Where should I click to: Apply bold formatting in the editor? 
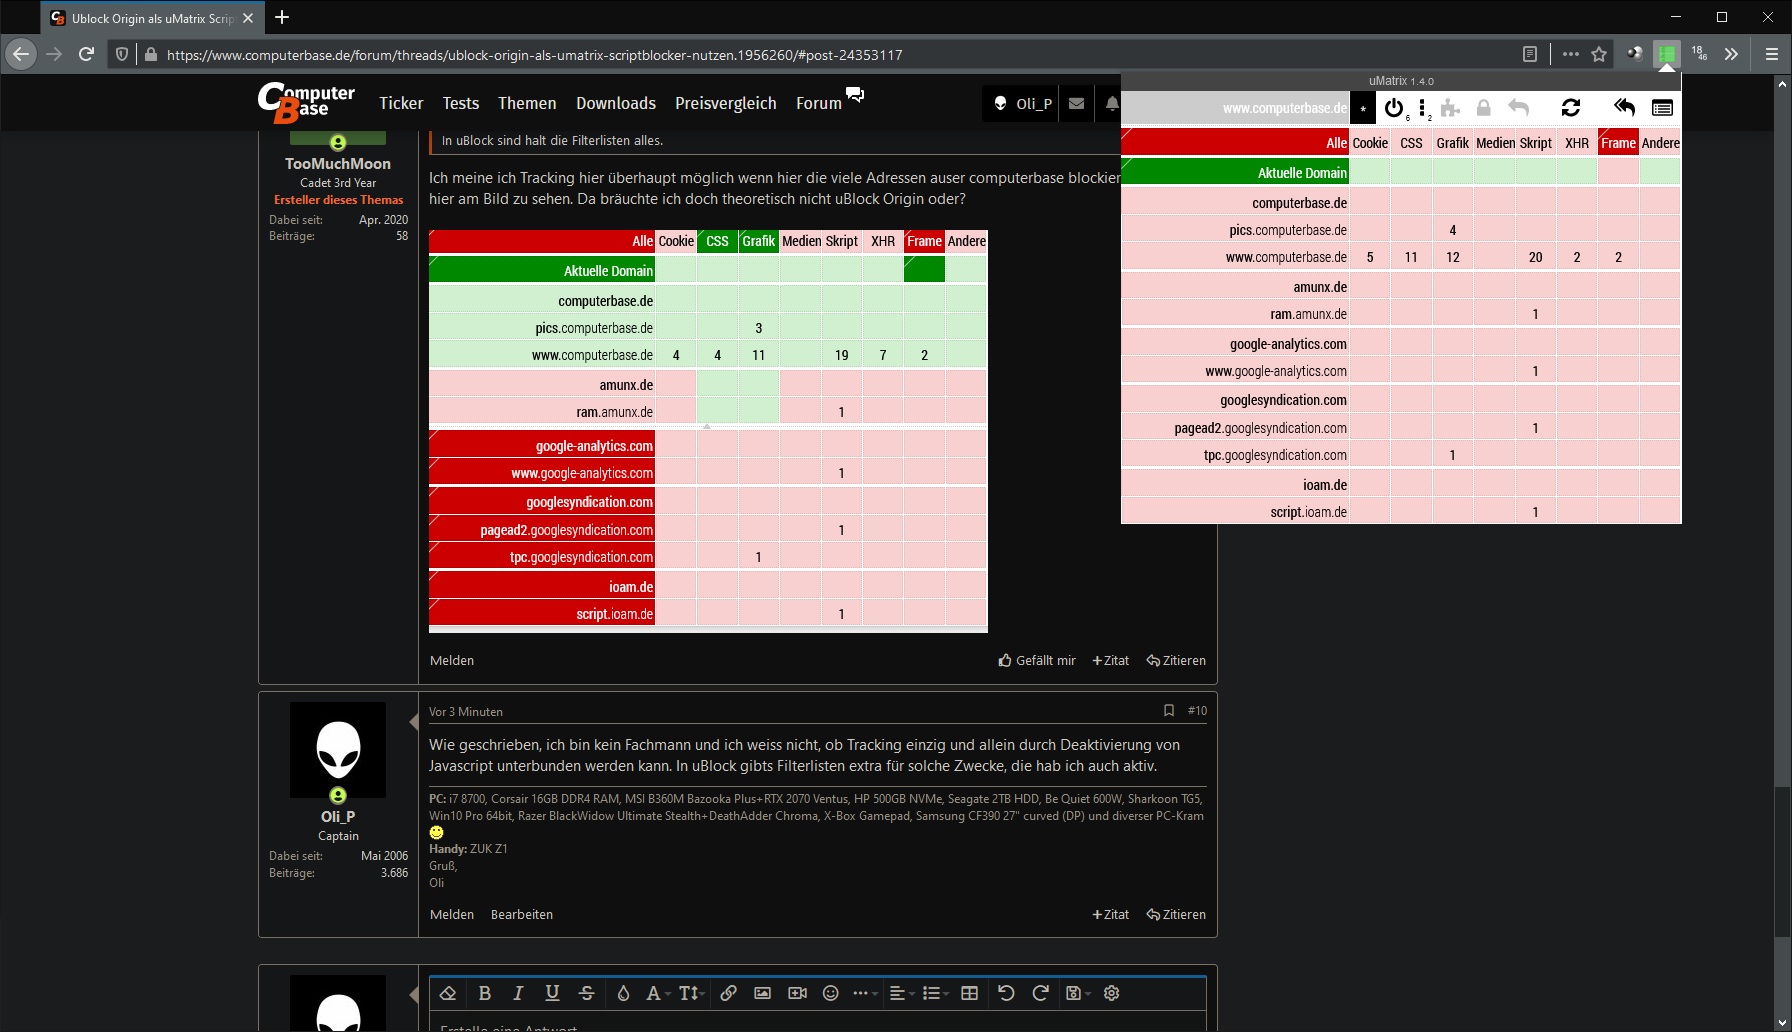[485, 993]
